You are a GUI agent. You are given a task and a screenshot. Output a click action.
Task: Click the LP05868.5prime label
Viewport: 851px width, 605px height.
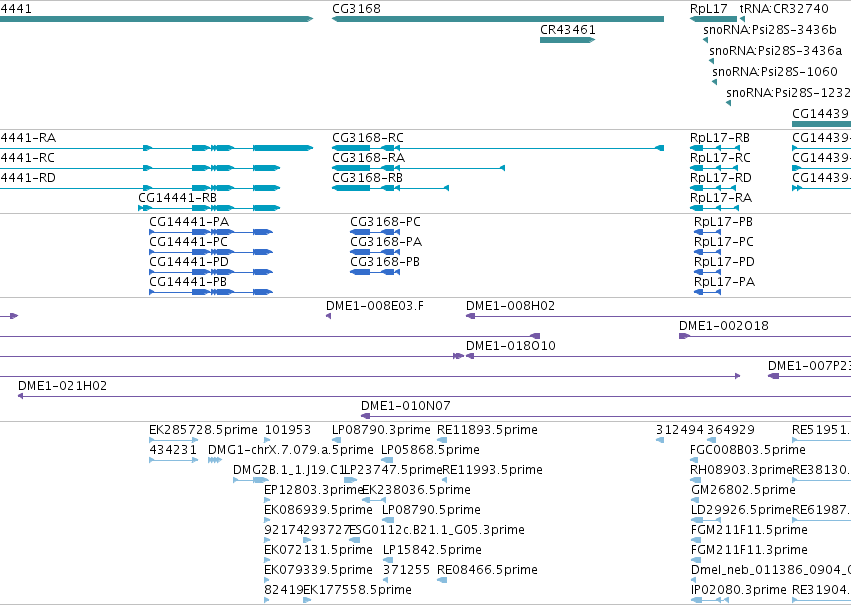click(x=430, y=450)
